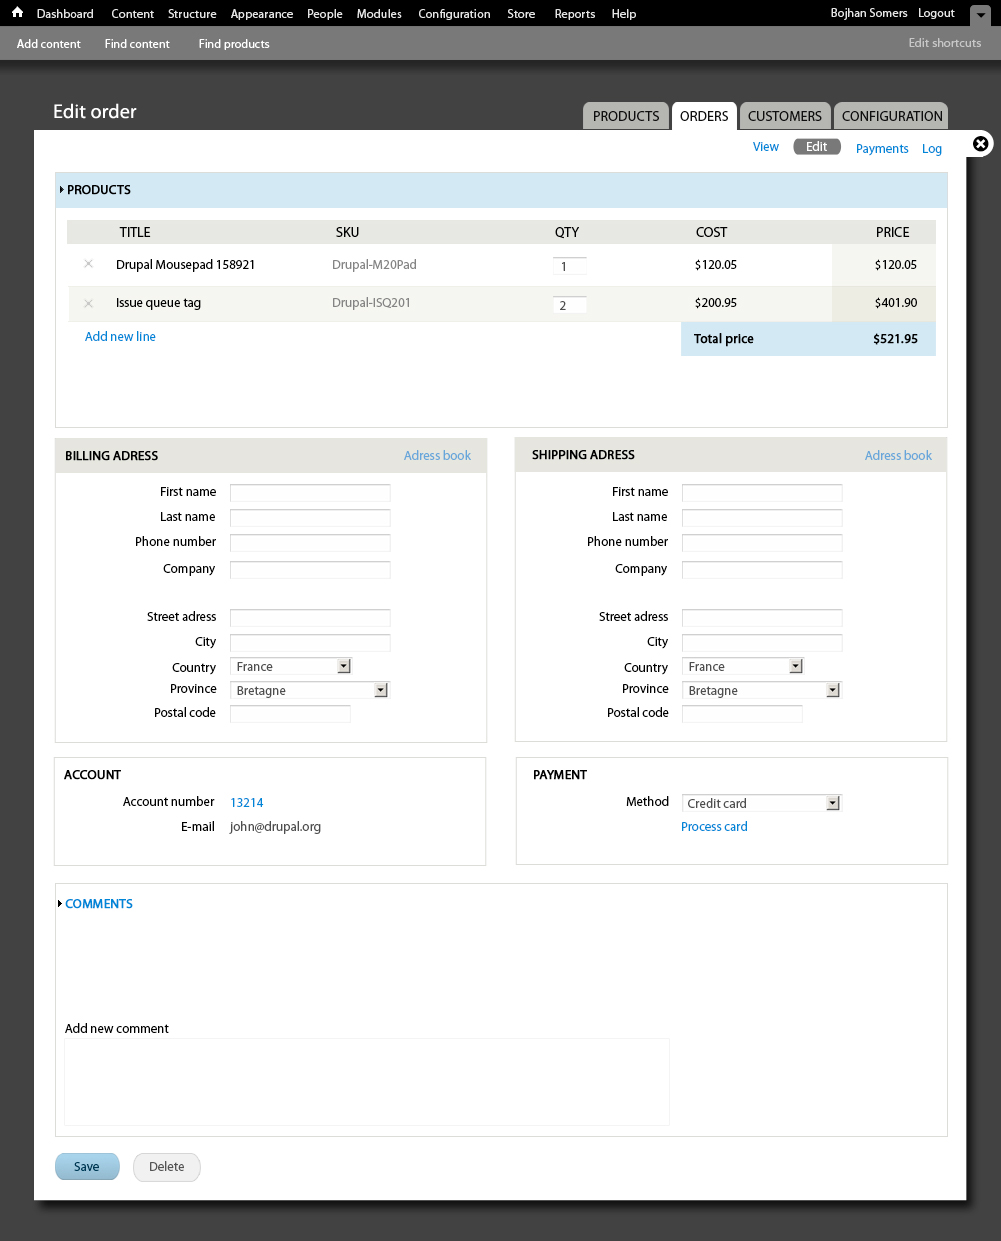Switch to the CUSTOMERS tab
Screen dimensions: 1001x1241
click(x=784, y=116)
